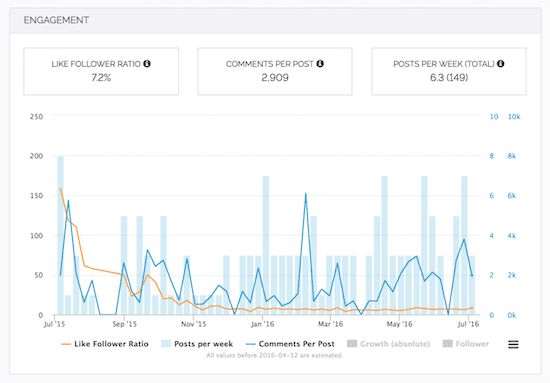The height and width of the screenshot is (383, 550).
Task: Select the Like Follower Ratio 7.2% card
Action: (x=101, y=71)
